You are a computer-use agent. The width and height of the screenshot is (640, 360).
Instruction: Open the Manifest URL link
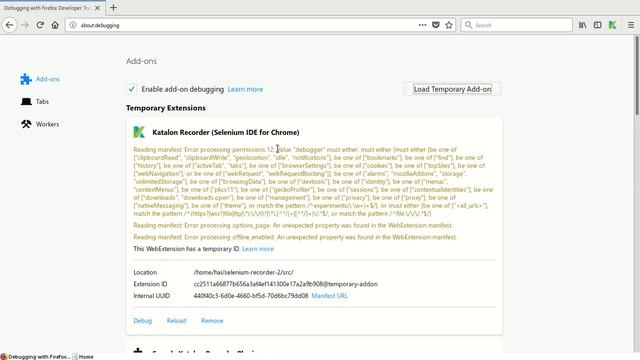click(x=329, y=296)
